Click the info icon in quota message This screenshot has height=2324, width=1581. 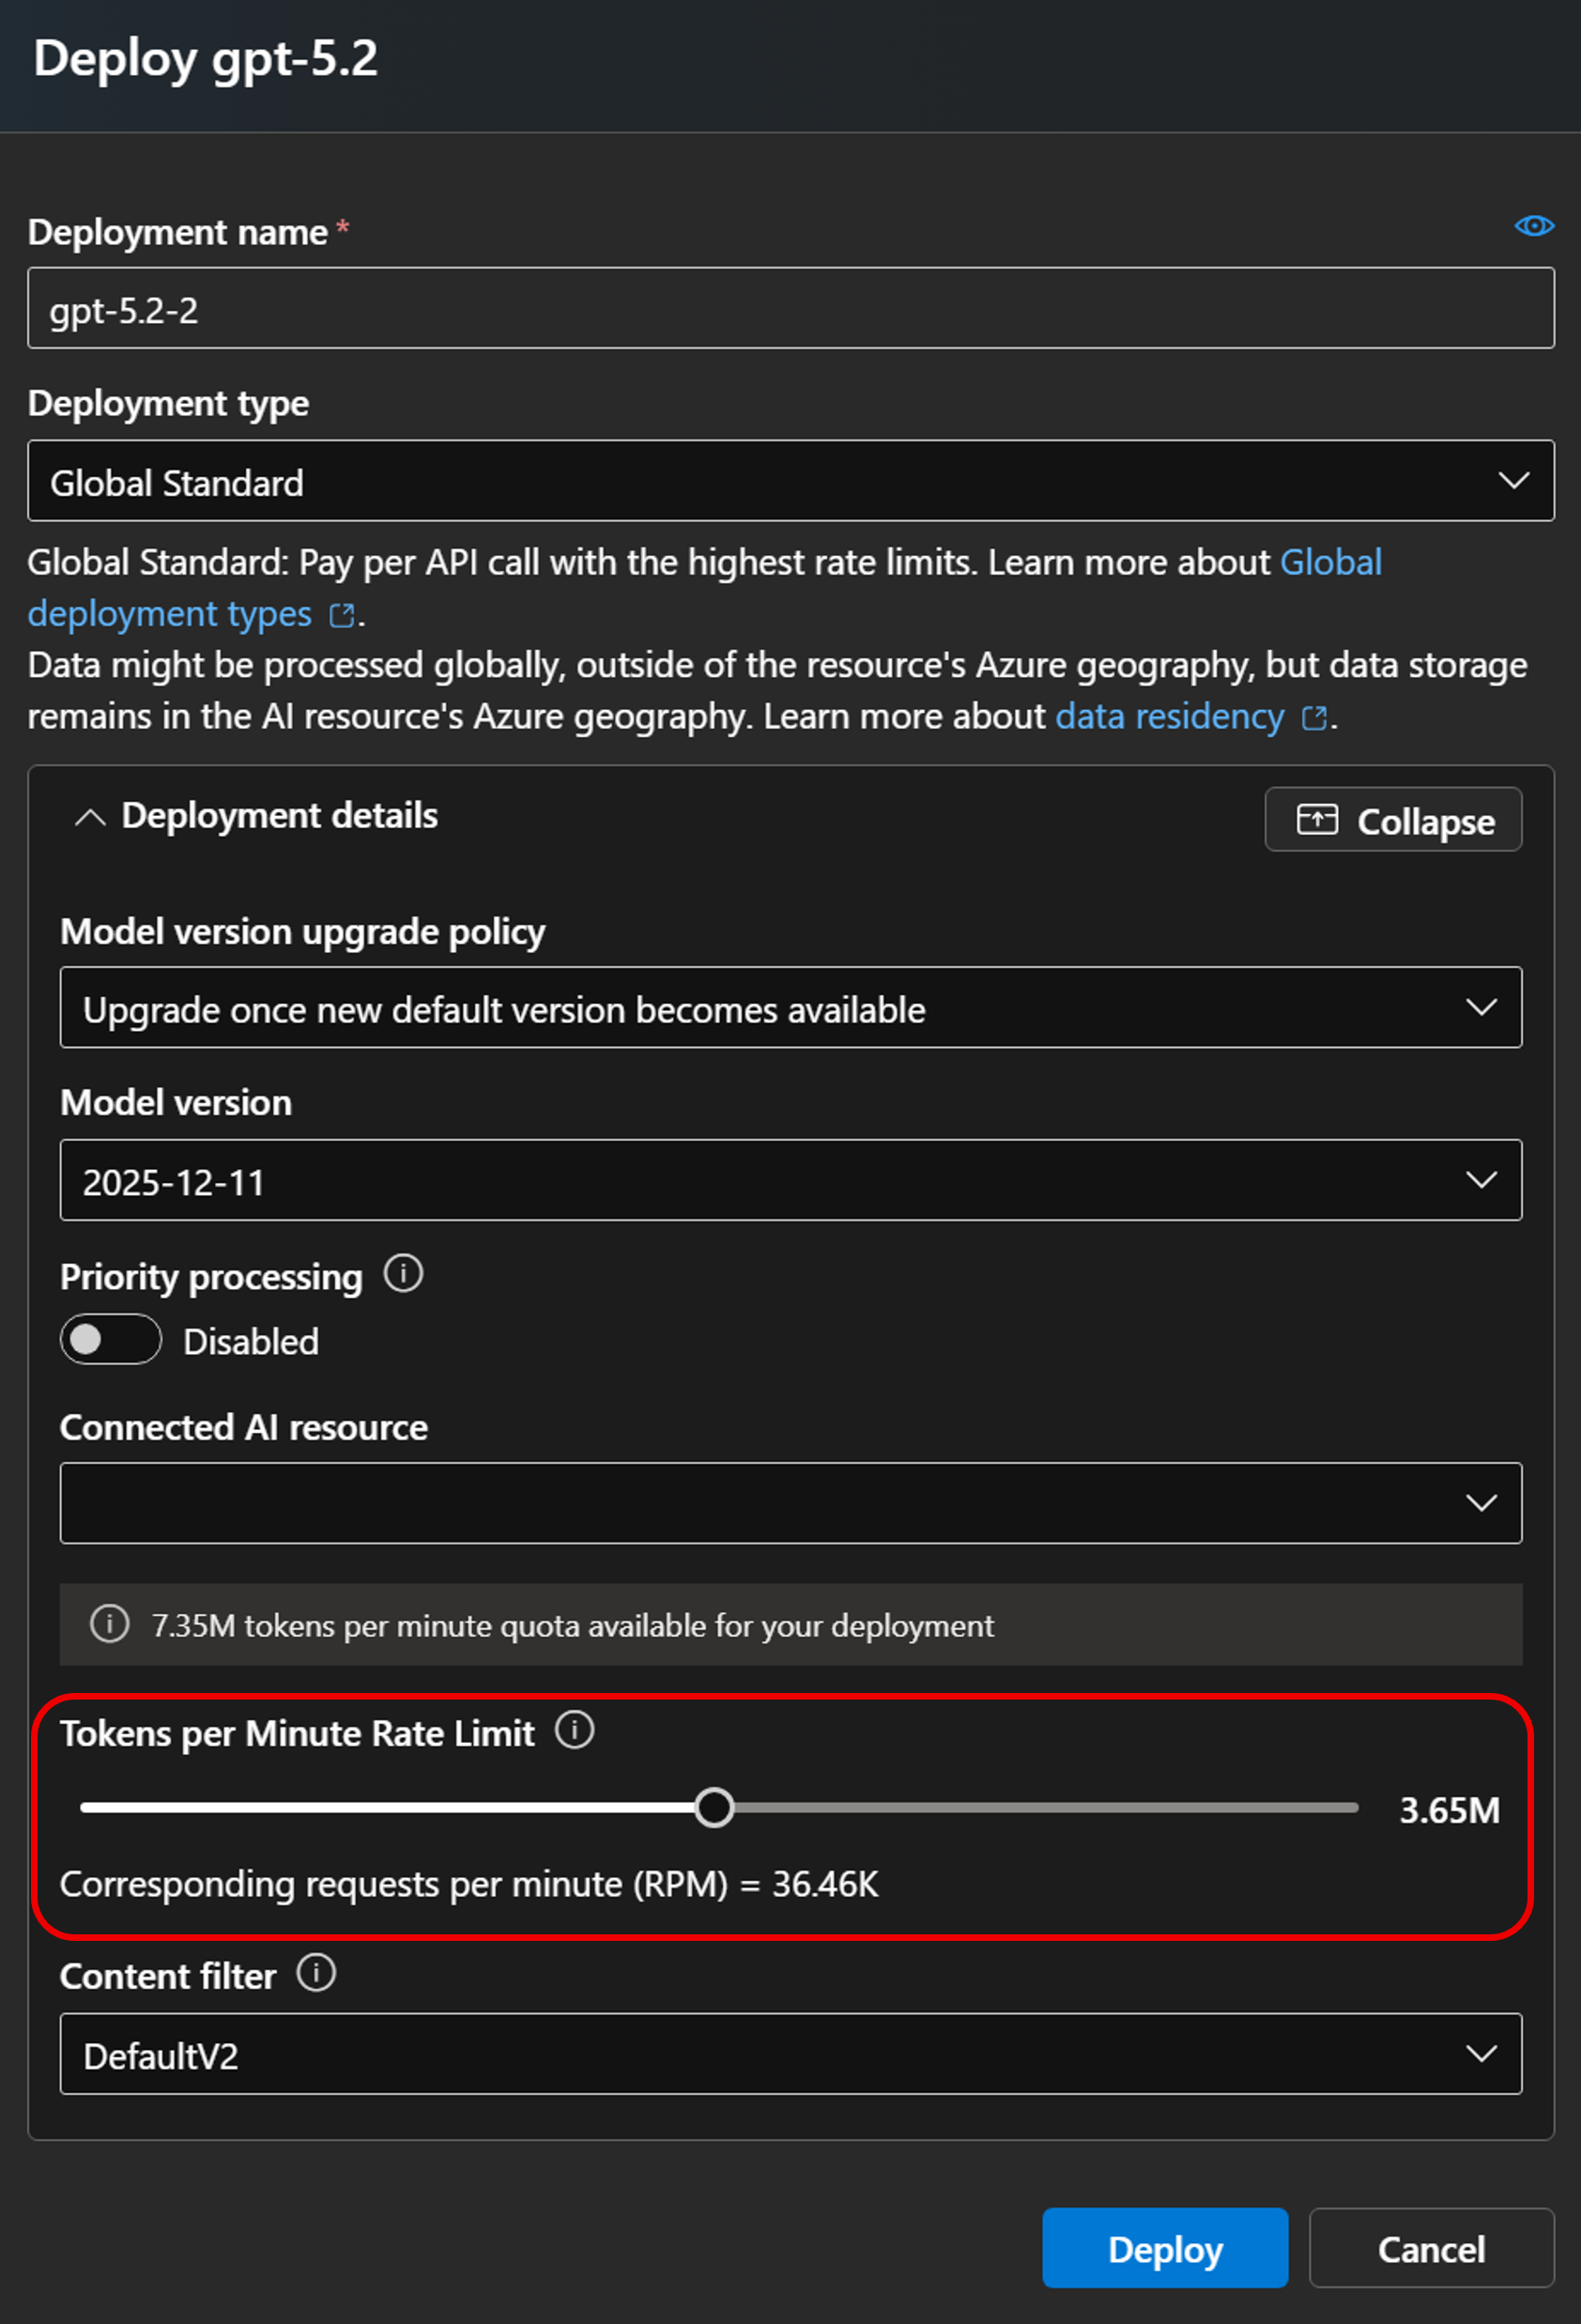pyautogui.click(x=110, y=1624)
